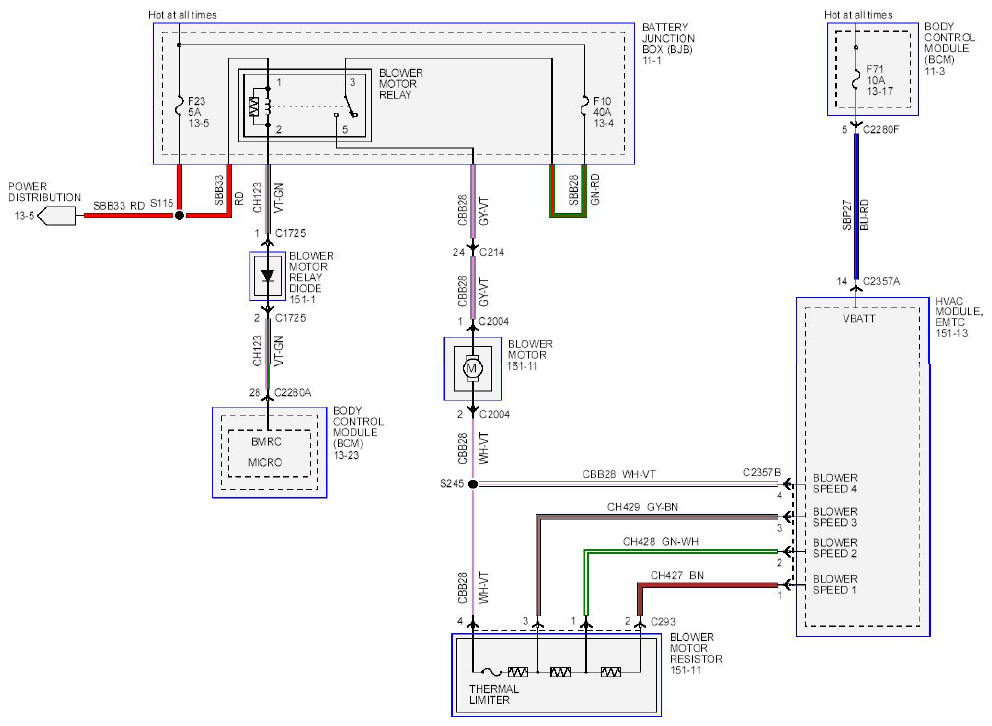Select the blower motor relay diode symbol
This screenshot has width=992, height=726.
[x=268, y=276]
